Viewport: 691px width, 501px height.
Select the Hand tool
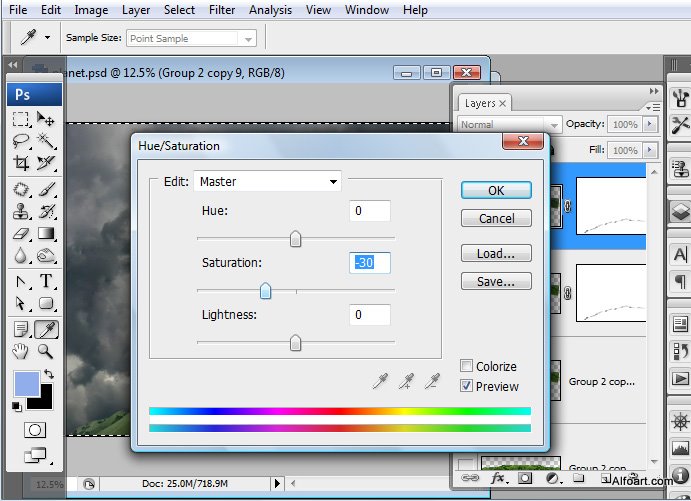[20, 351]
